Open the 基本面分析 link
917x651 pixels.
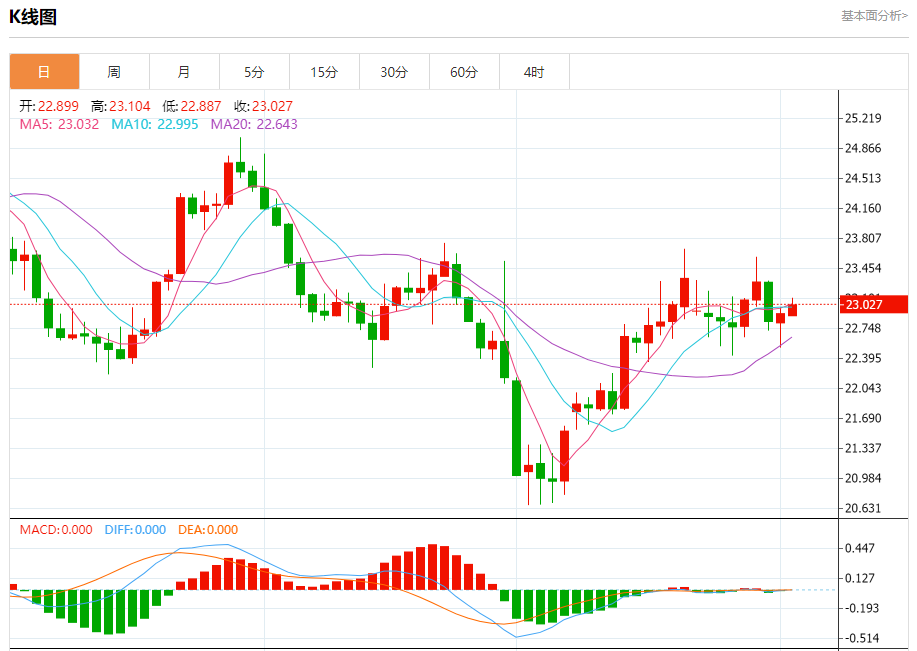[873, 16]
